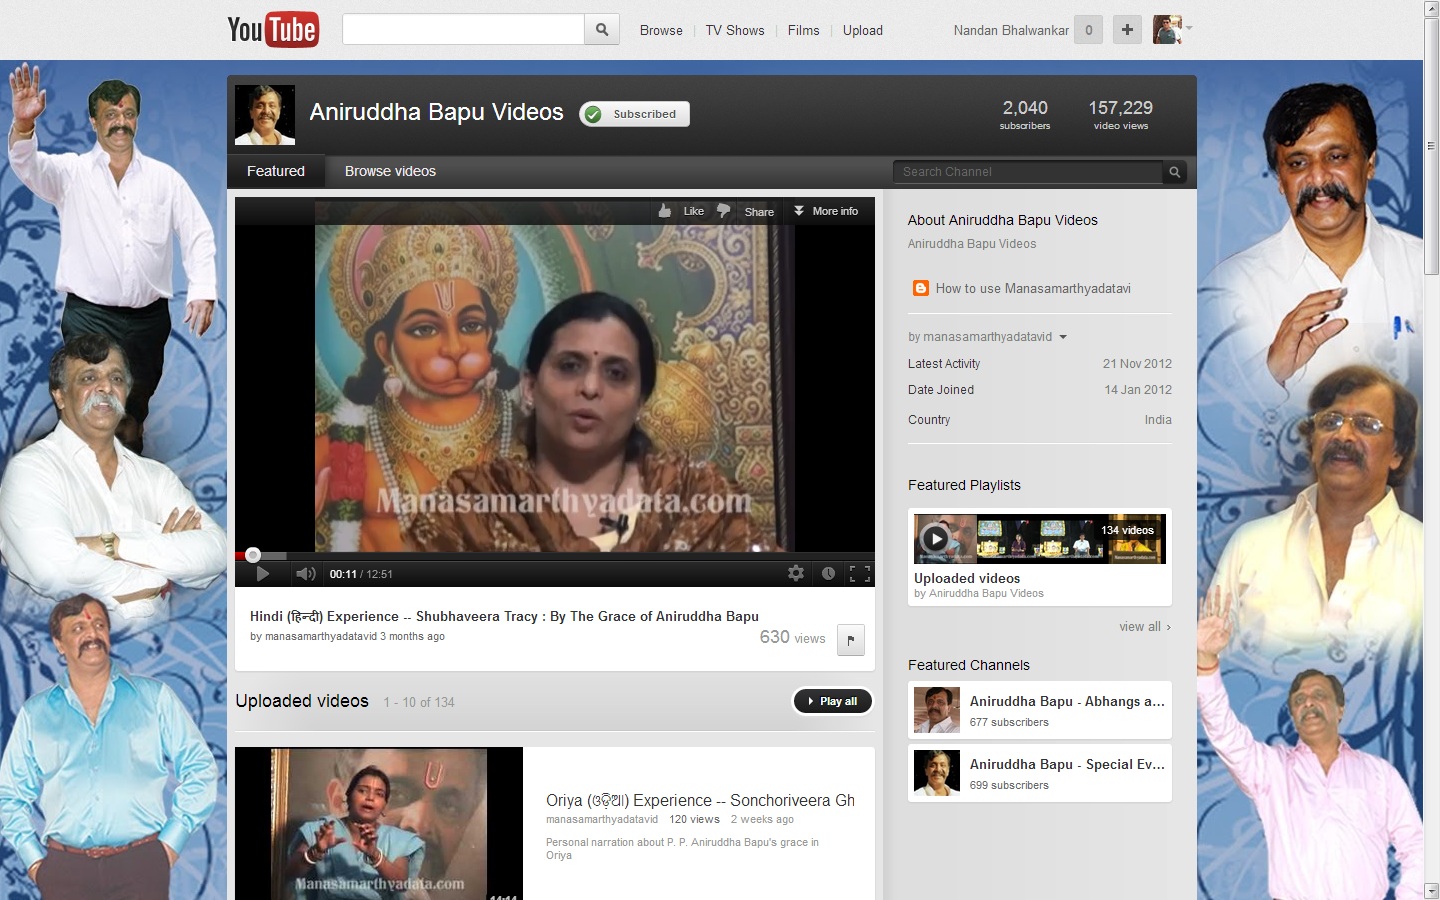Expand the More info dropdown
This screenshot has width=1440, height=900.
click(x=826, y=211)
